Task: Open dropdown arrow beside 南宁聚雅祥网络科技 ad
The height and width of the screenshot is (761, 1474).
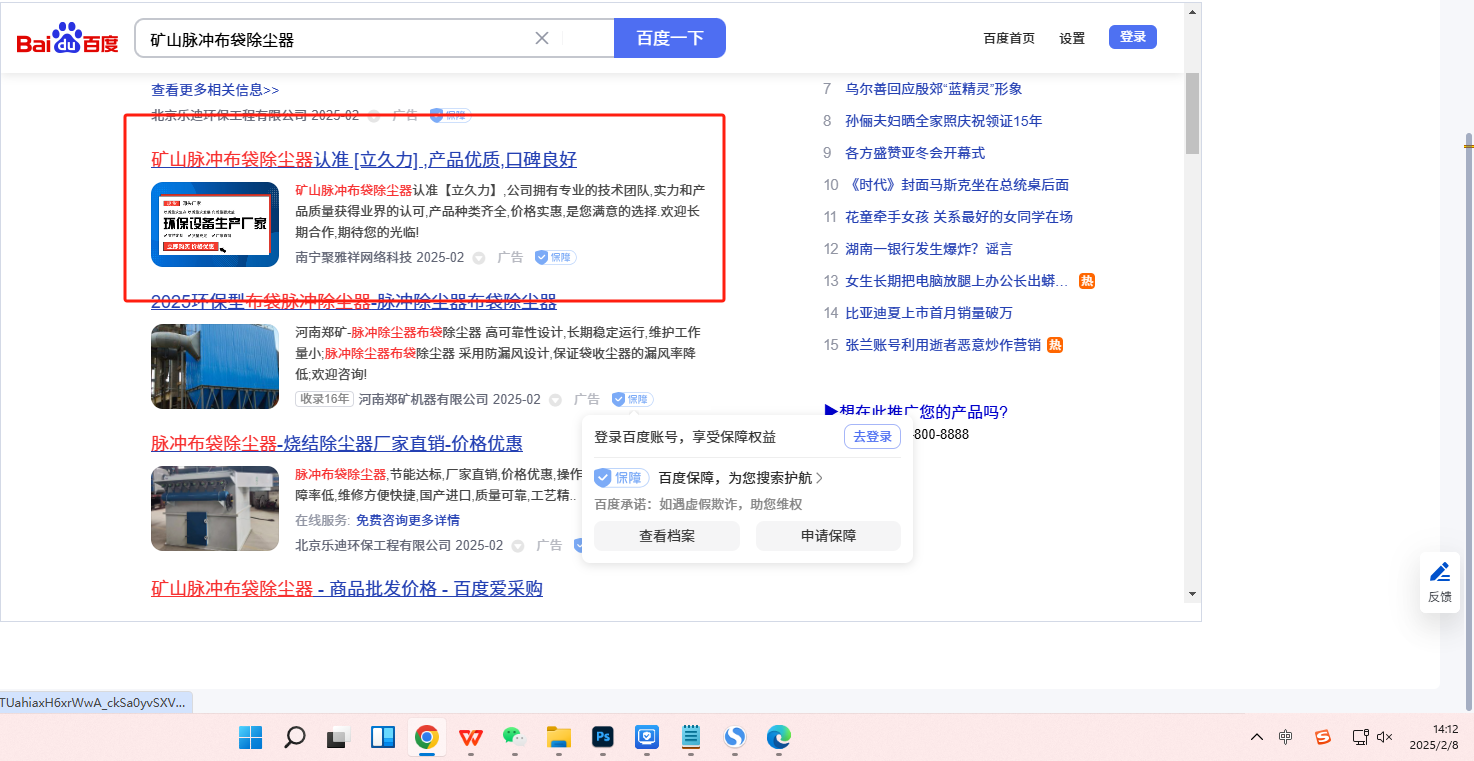Action: click(478, 258)
